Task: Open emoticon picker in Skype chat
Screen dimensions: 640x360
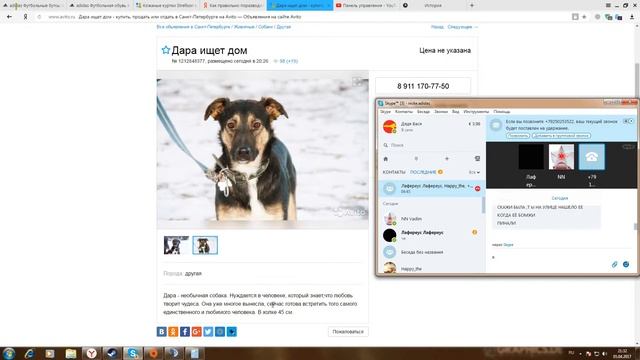Action: coord(626,264)
